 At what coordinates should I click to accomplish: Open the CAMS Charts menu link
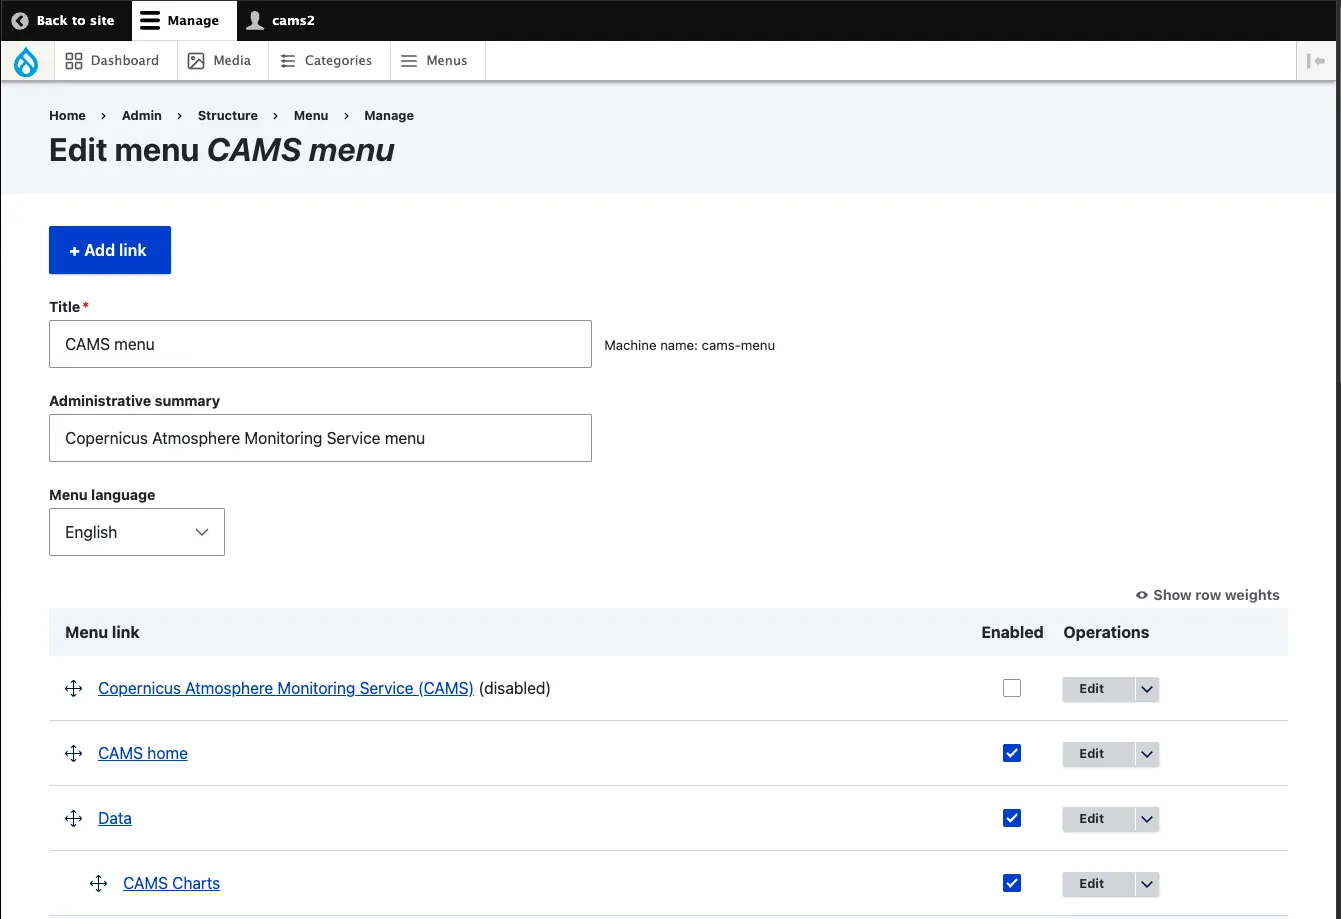(x=171, y=883)
